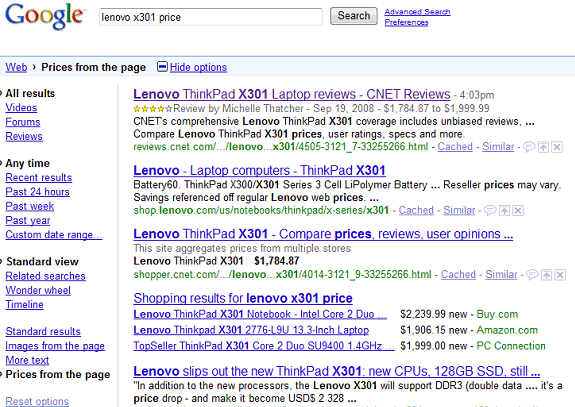Open Shopping results for lenovo x301 price
Viewport: 575px width, 407px height.
(243, 298)
